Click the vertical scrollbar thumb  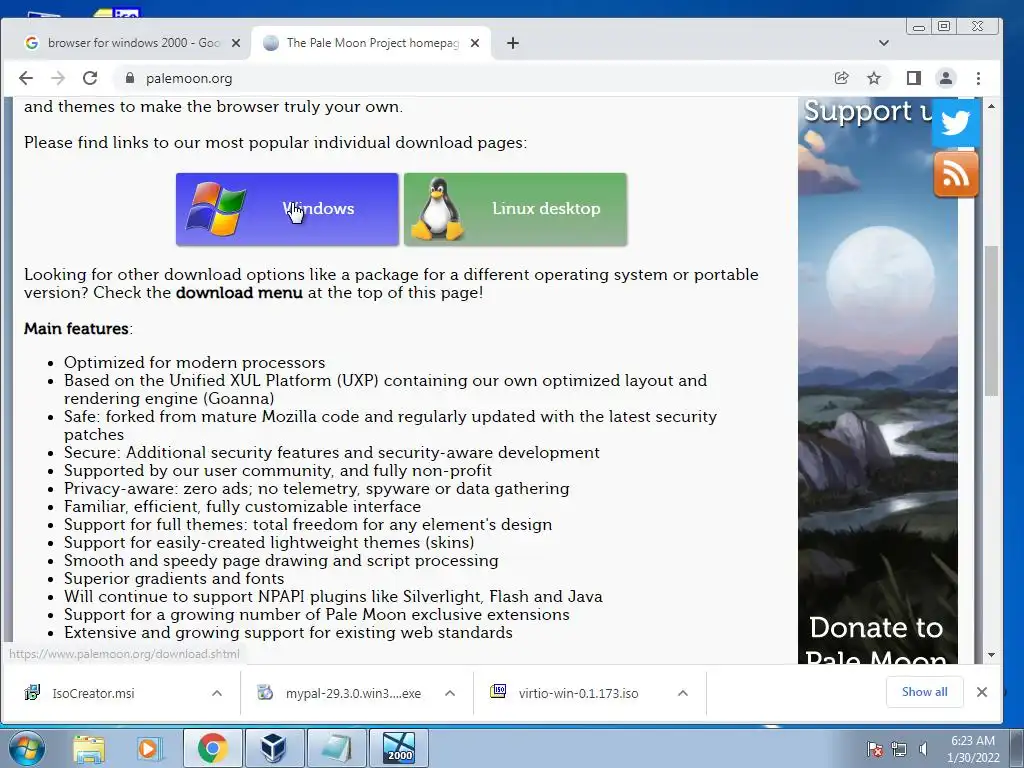(991, 321)
